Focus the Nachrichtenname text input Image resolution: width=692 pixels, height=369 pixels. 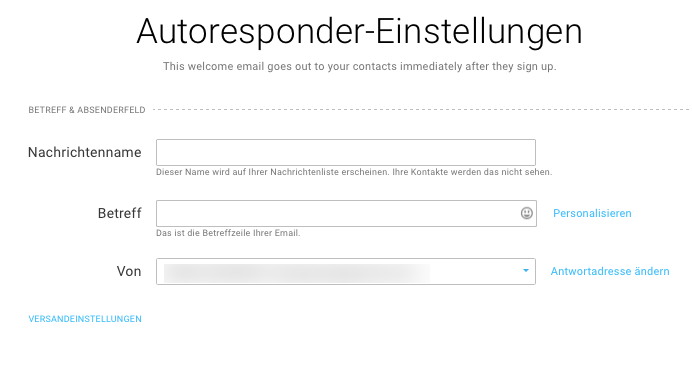[x=346, y=152]
